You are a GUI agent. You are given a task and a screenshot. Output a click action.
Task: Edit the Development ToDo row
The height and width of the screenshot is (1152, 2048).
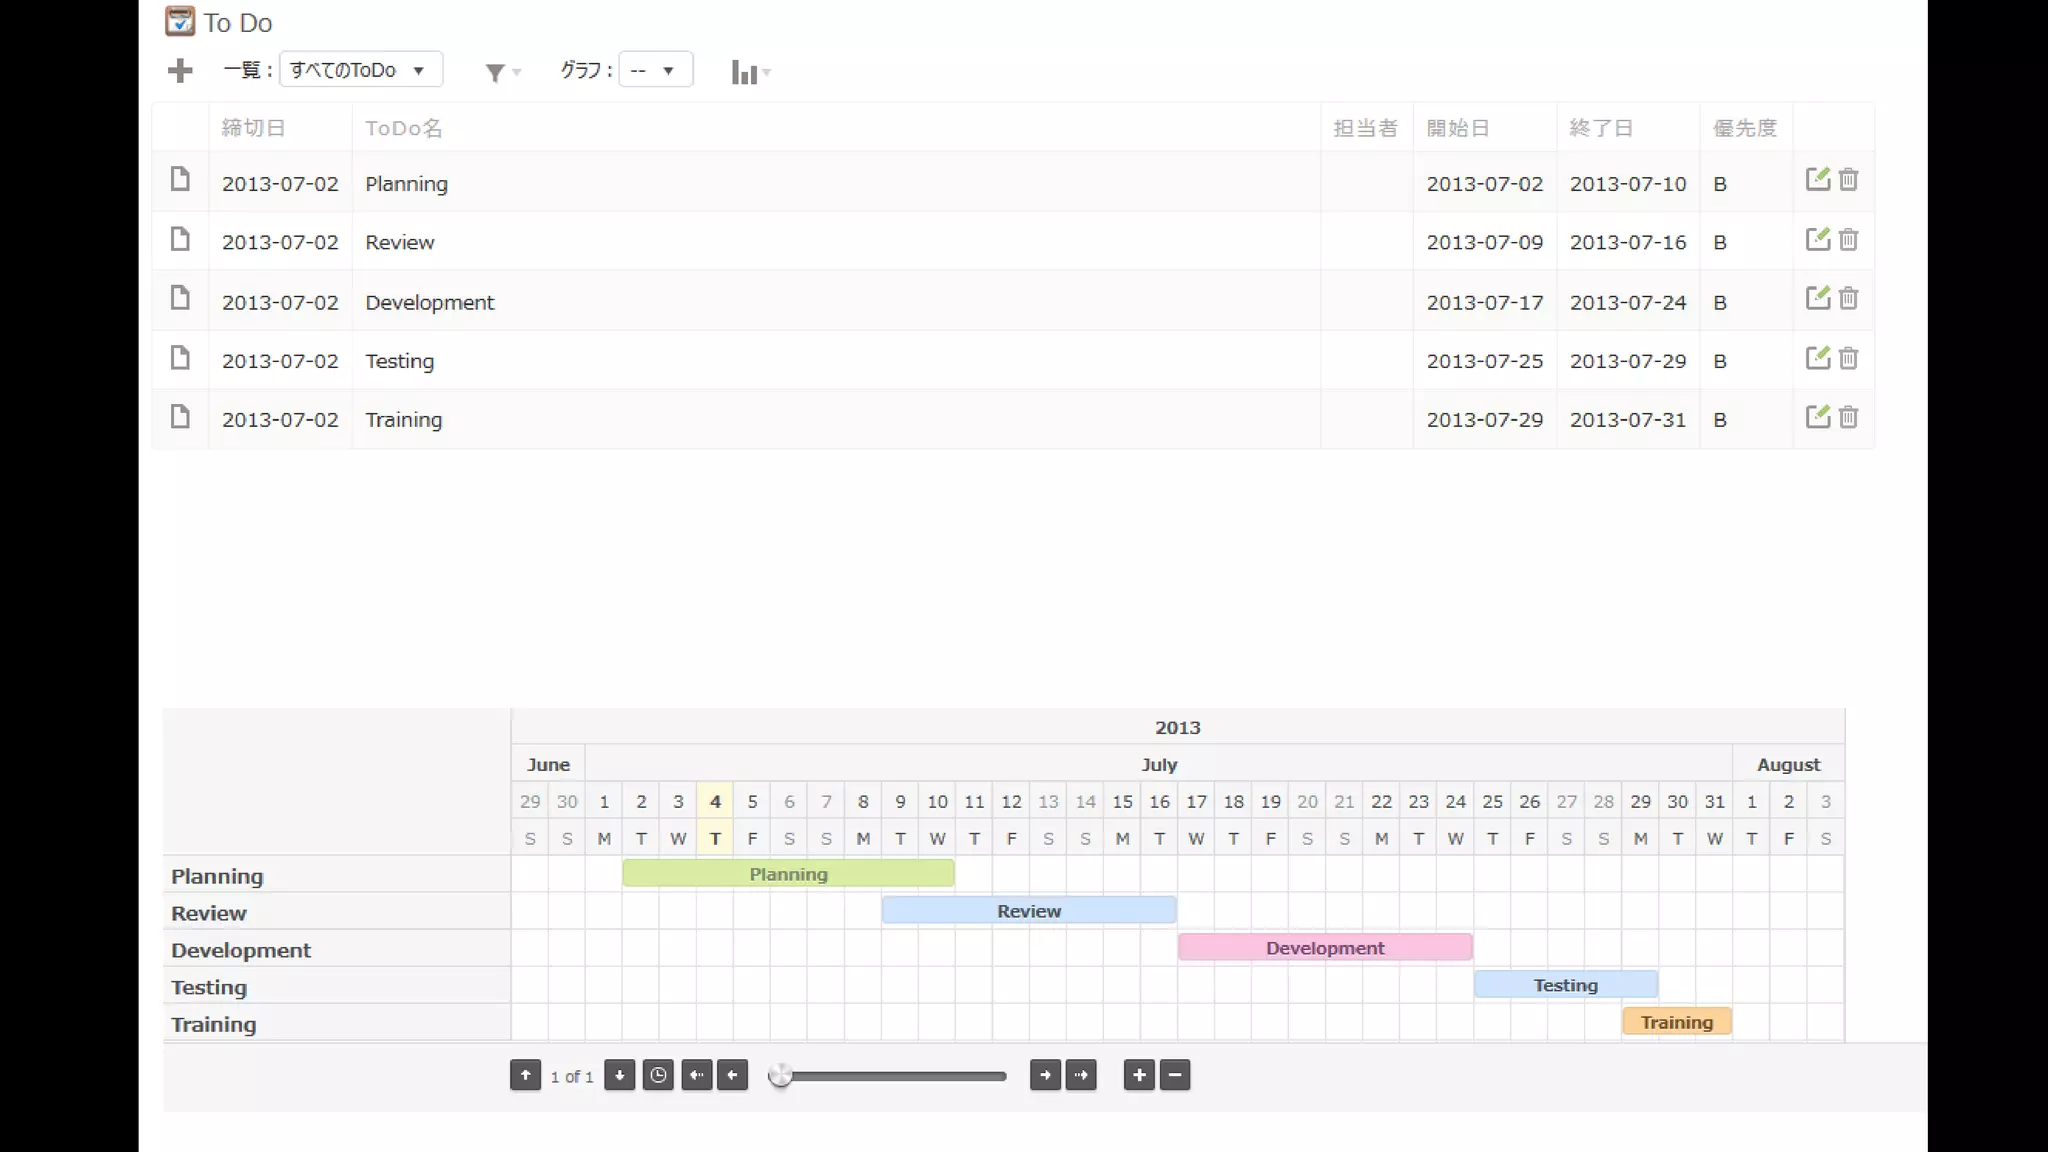[1817, 298]
